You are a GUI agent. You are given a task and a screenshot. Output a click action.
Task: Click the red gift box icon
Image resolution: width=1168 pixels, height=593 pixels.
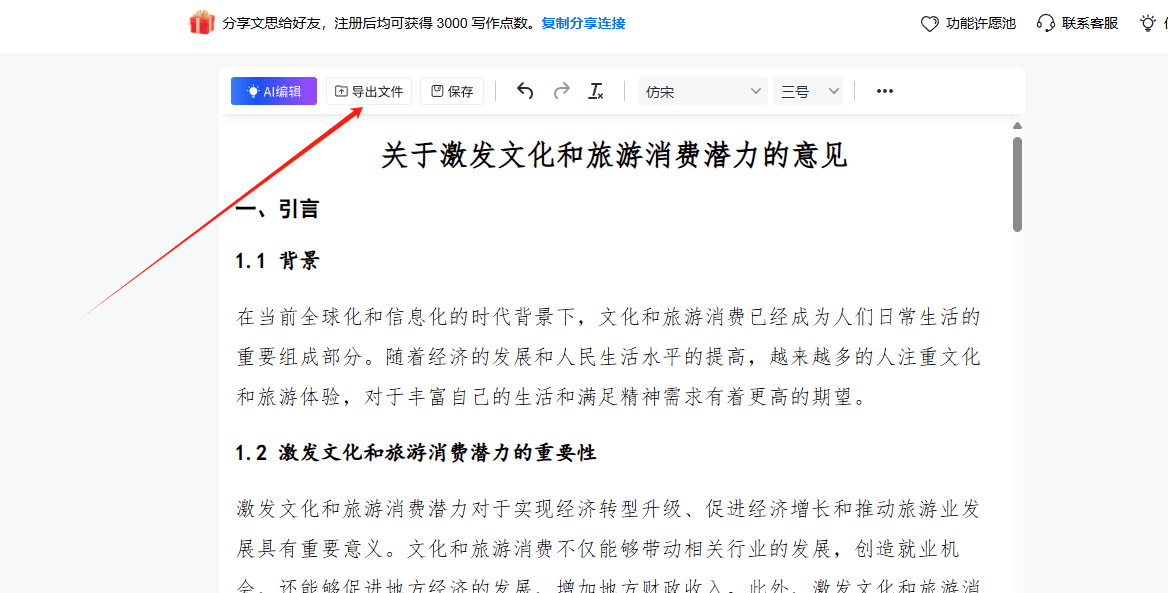coord(202,22)
